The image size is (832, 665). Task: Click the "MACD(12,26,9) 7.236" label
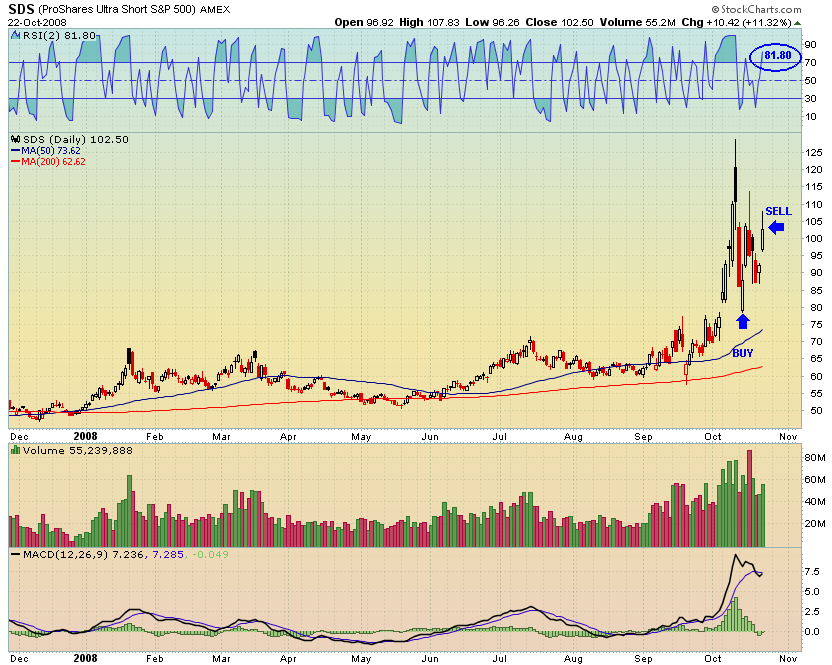click(x=83, y=555)
